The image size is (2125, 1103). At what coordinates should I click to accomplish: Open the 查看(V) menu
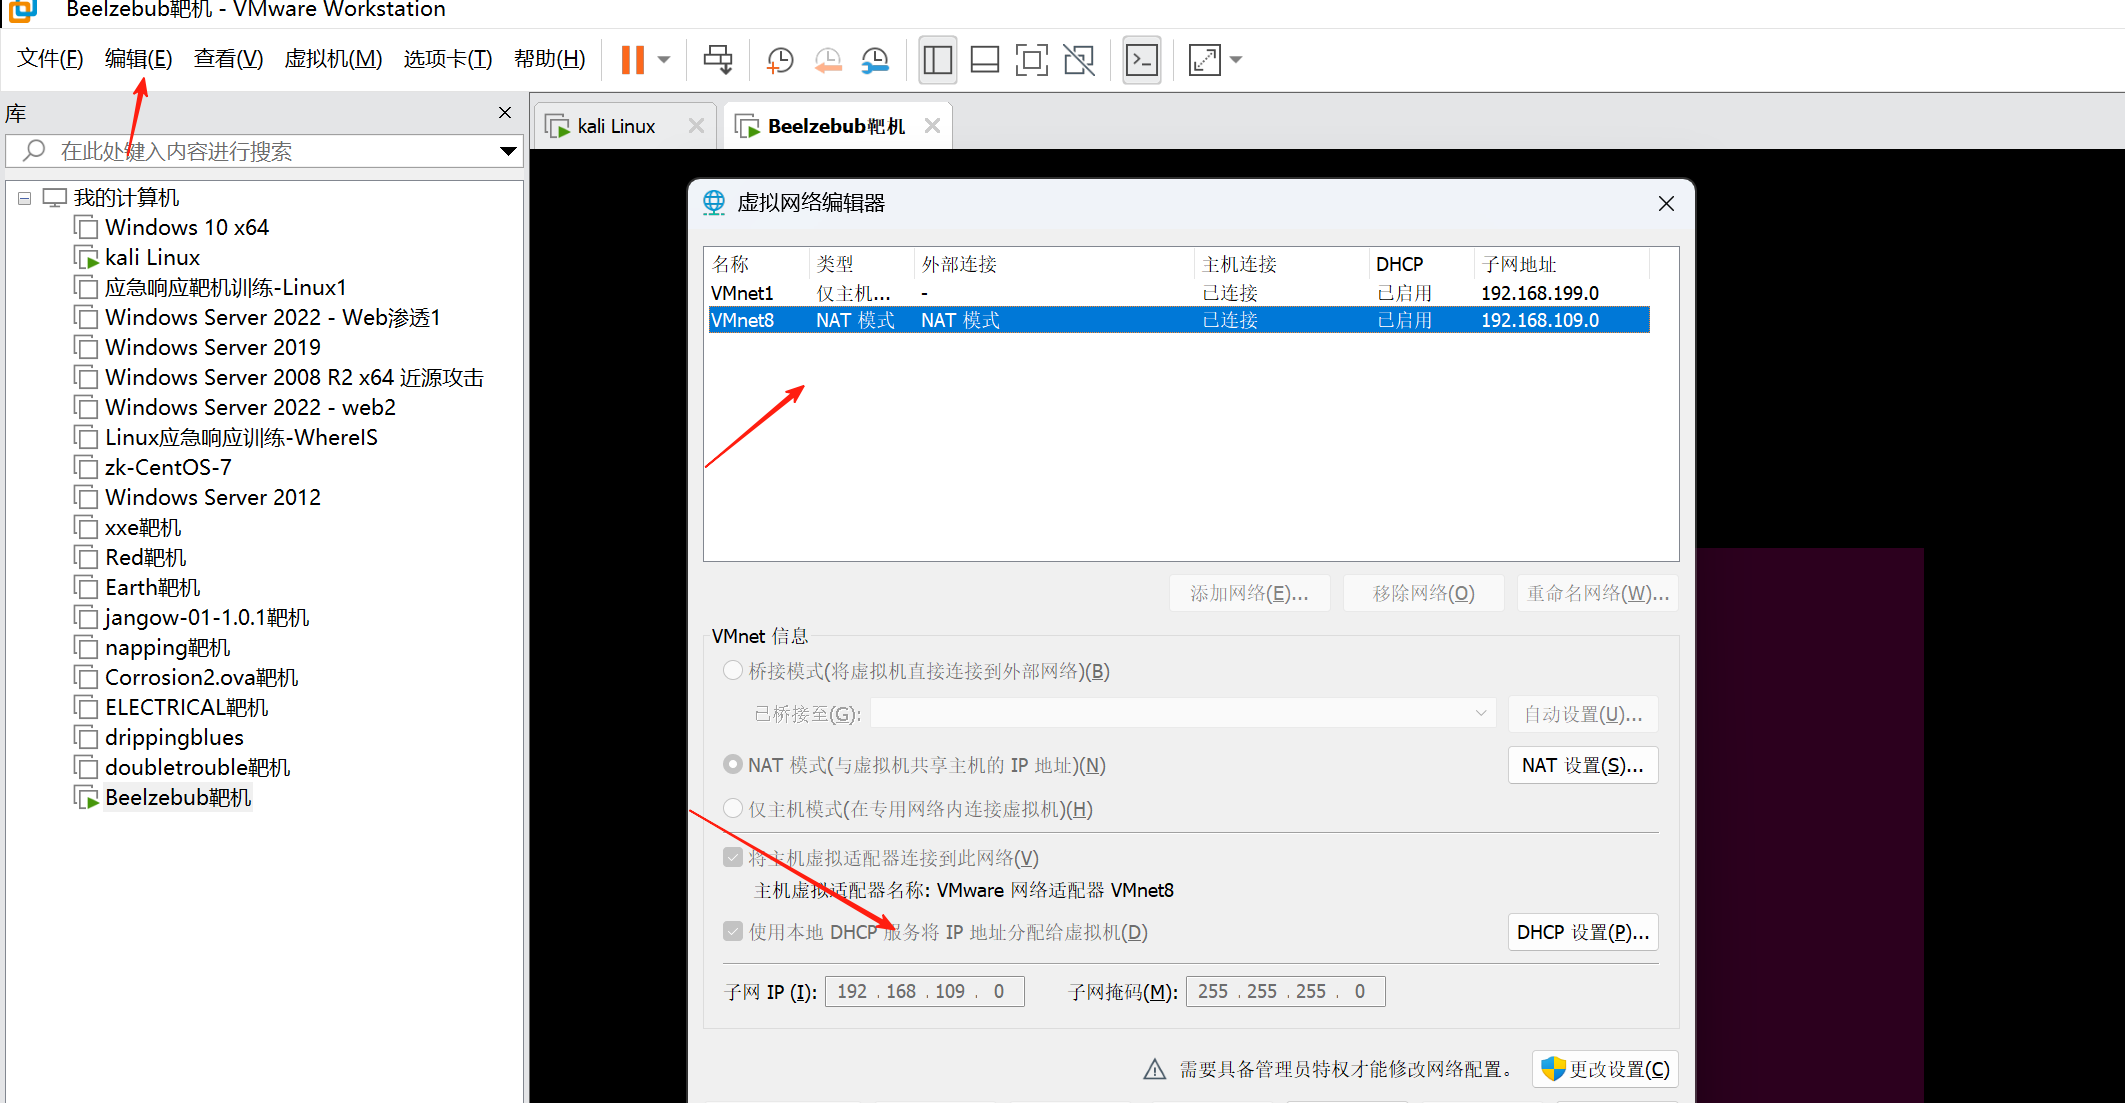click(228, 59)
